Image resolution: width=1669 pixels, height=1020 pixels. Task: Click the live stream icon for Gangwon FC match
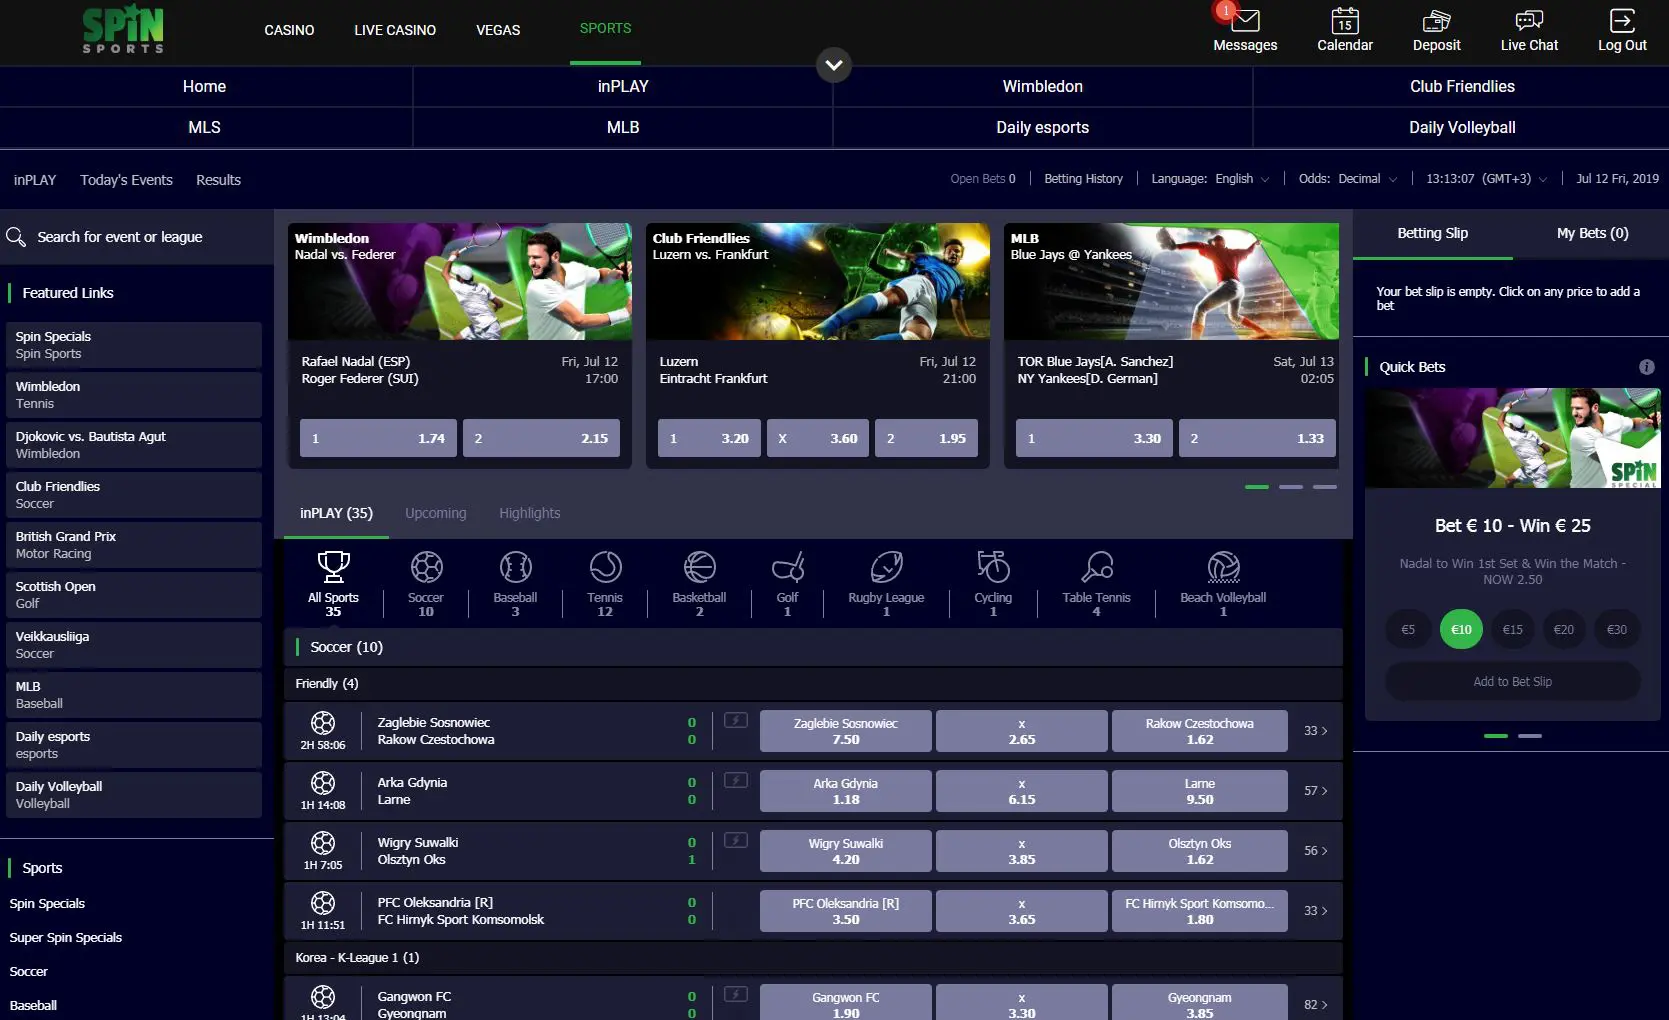click(736, 994)
